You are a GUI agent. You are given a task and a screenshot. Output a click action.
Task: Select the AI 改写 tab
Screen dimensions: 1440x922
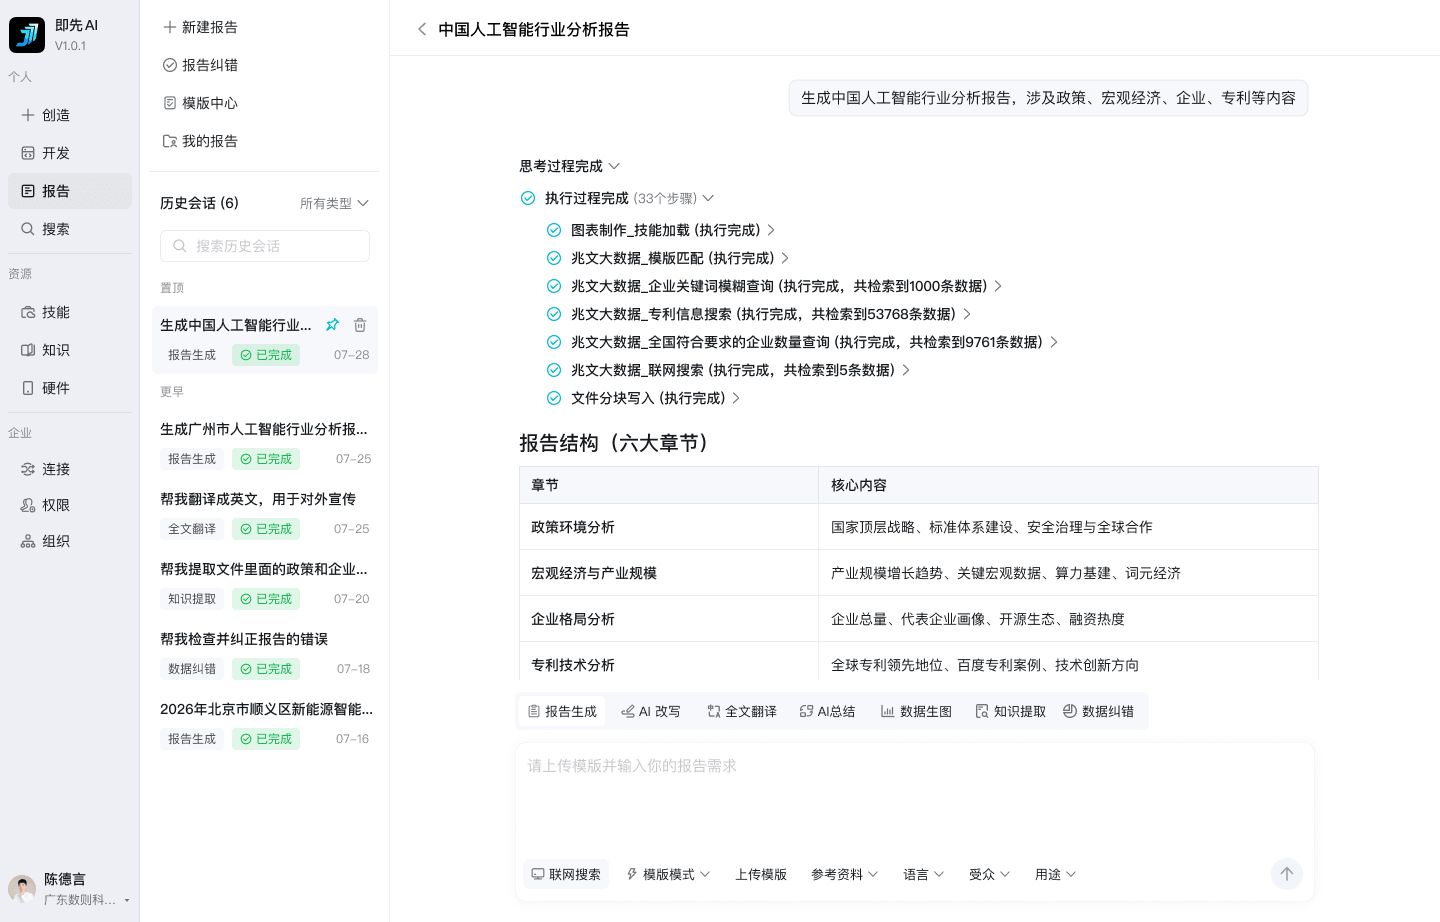[651, 711]
